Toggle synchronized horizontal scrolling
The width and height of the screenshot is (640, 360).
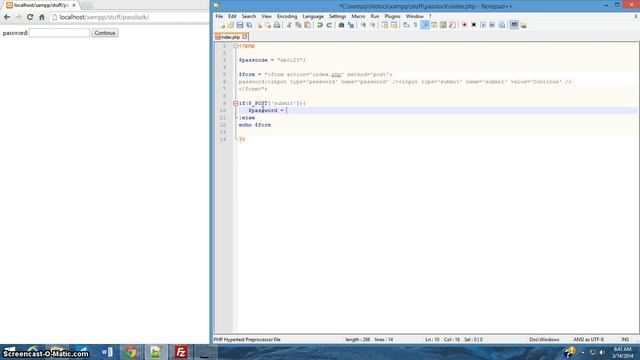(x=394, y=25)
